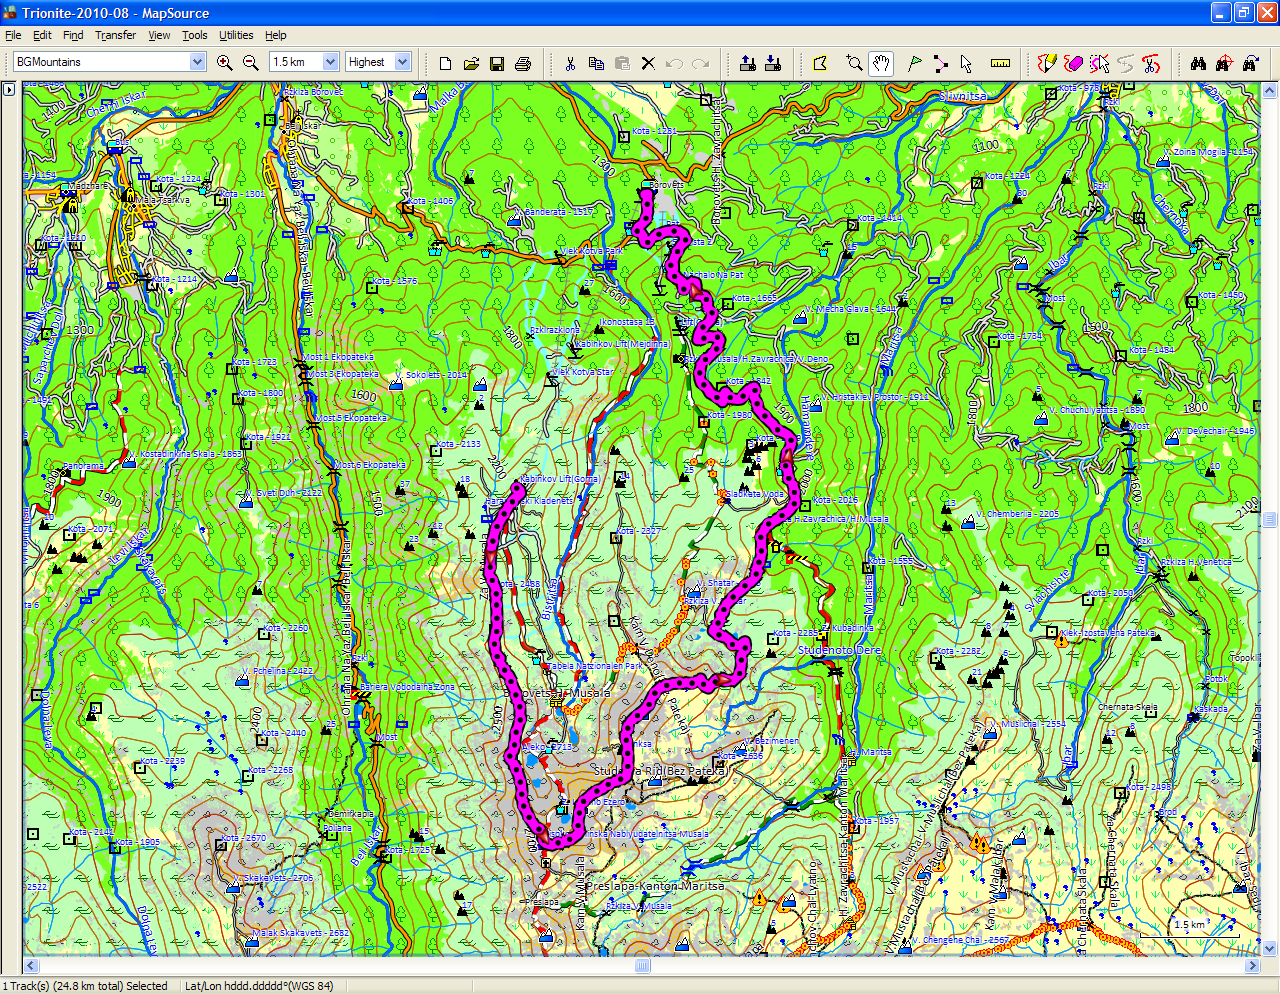Click the Lat/Lon WGS 84 status field
The width and height of the screenshot is (1280, 994).
click(x=259, y=986)
